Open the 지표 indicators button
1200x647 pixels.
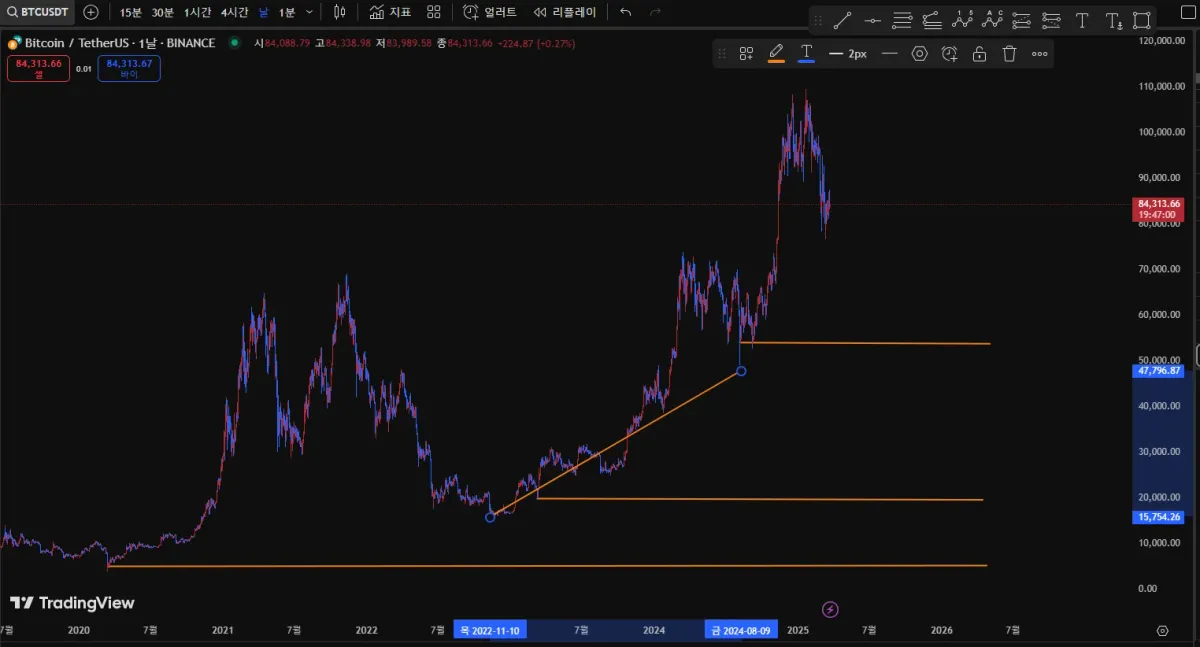(390, 12)
